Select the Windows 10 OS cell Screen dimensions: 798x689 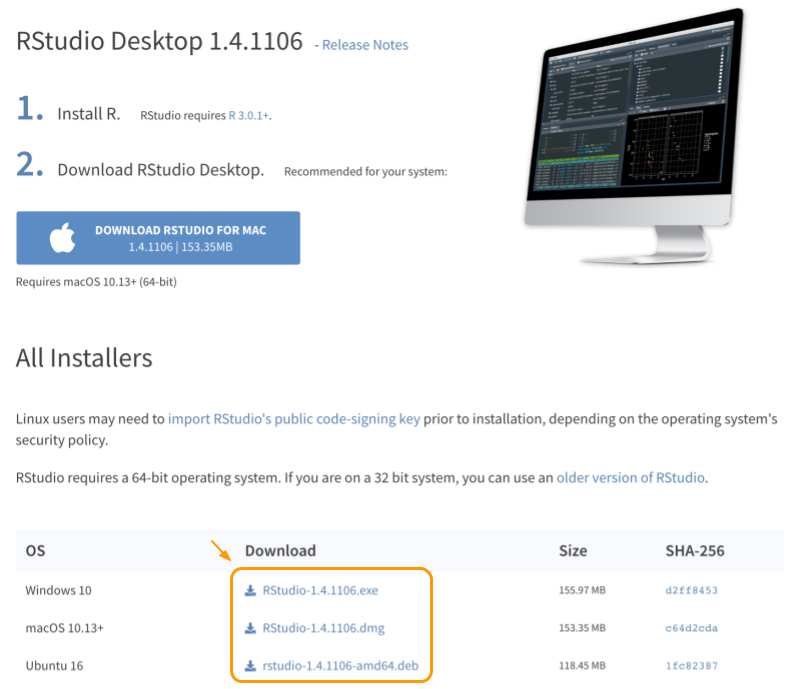(59, 590)
